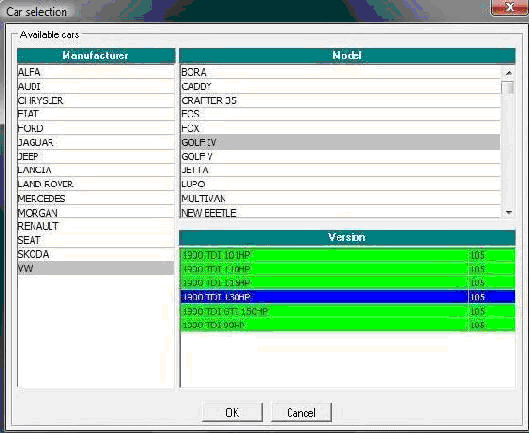Pick RENAULT in the manufacturer list
The image size is (529, 433).
coord(96,226)
